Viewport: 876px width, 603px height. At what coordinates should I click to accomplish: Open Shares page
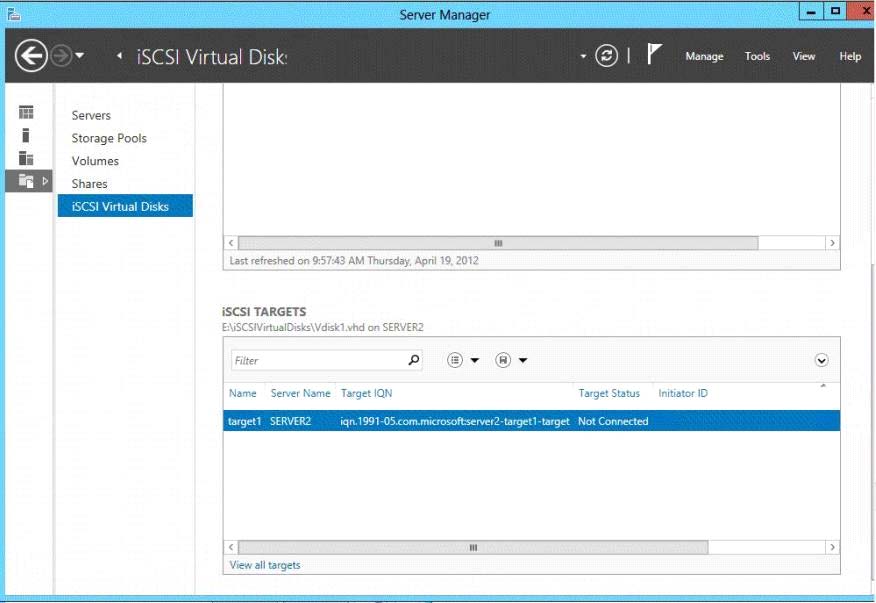pos(89,184)
